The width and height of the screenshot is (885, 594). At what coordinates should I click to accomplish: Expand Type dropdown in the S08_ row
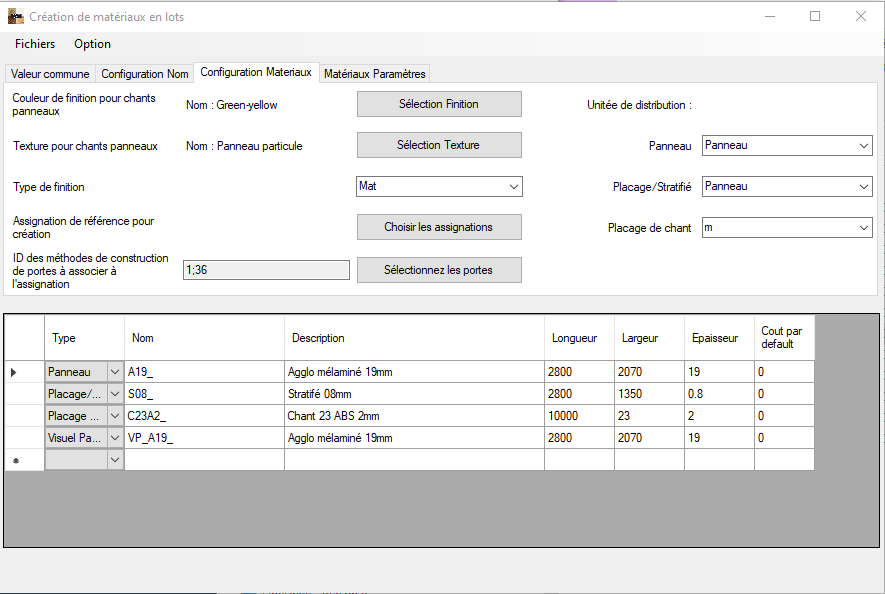[x=115, y=394]
